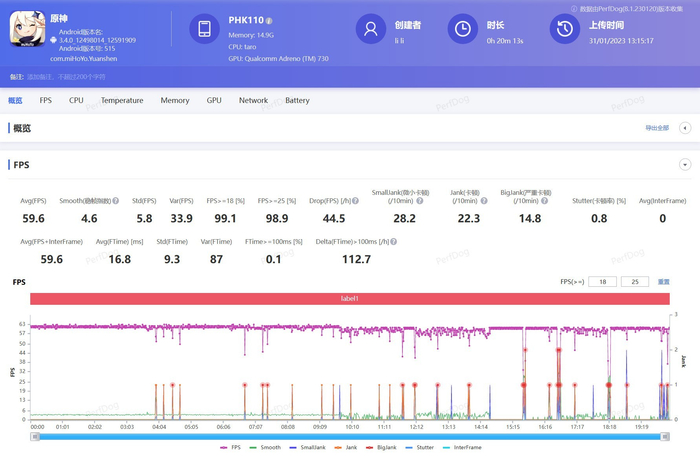Collapse the overview section arrow
This screenshot has height=458, width=700.
click(x=684, y=128)
